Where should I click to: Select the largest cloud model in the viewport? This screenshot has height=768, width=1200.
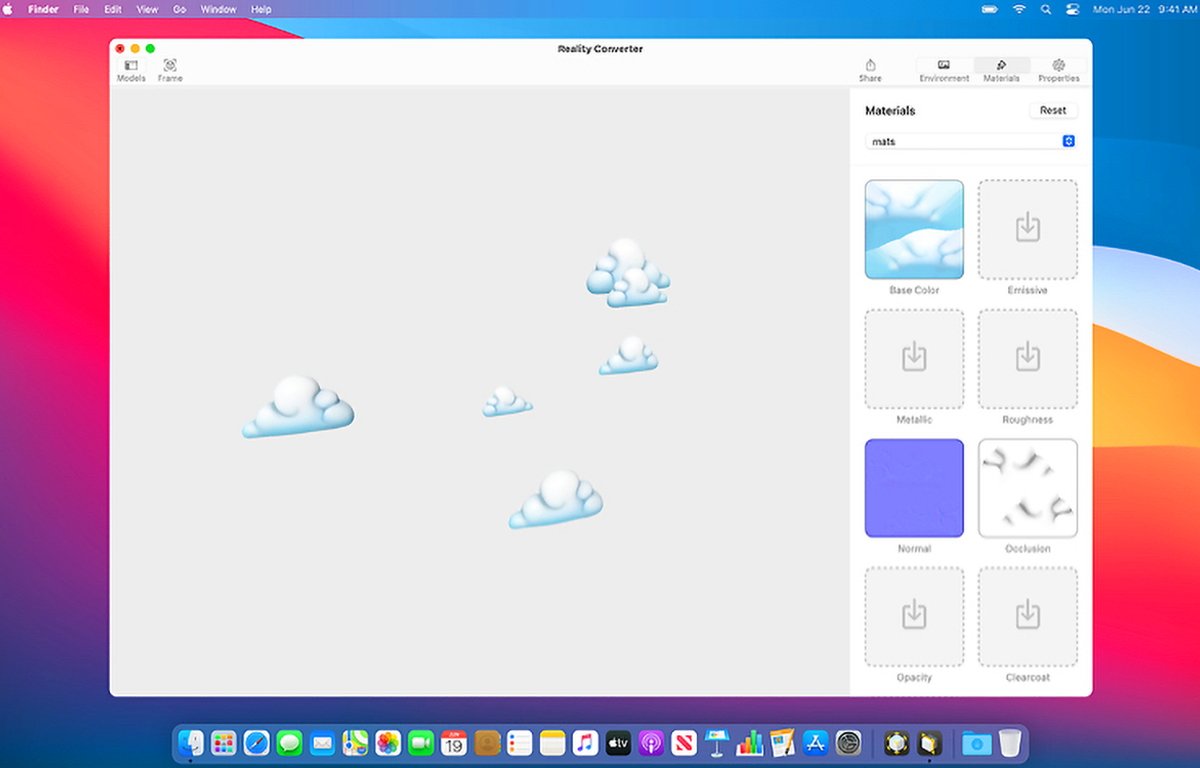click(x=298, y=407)
